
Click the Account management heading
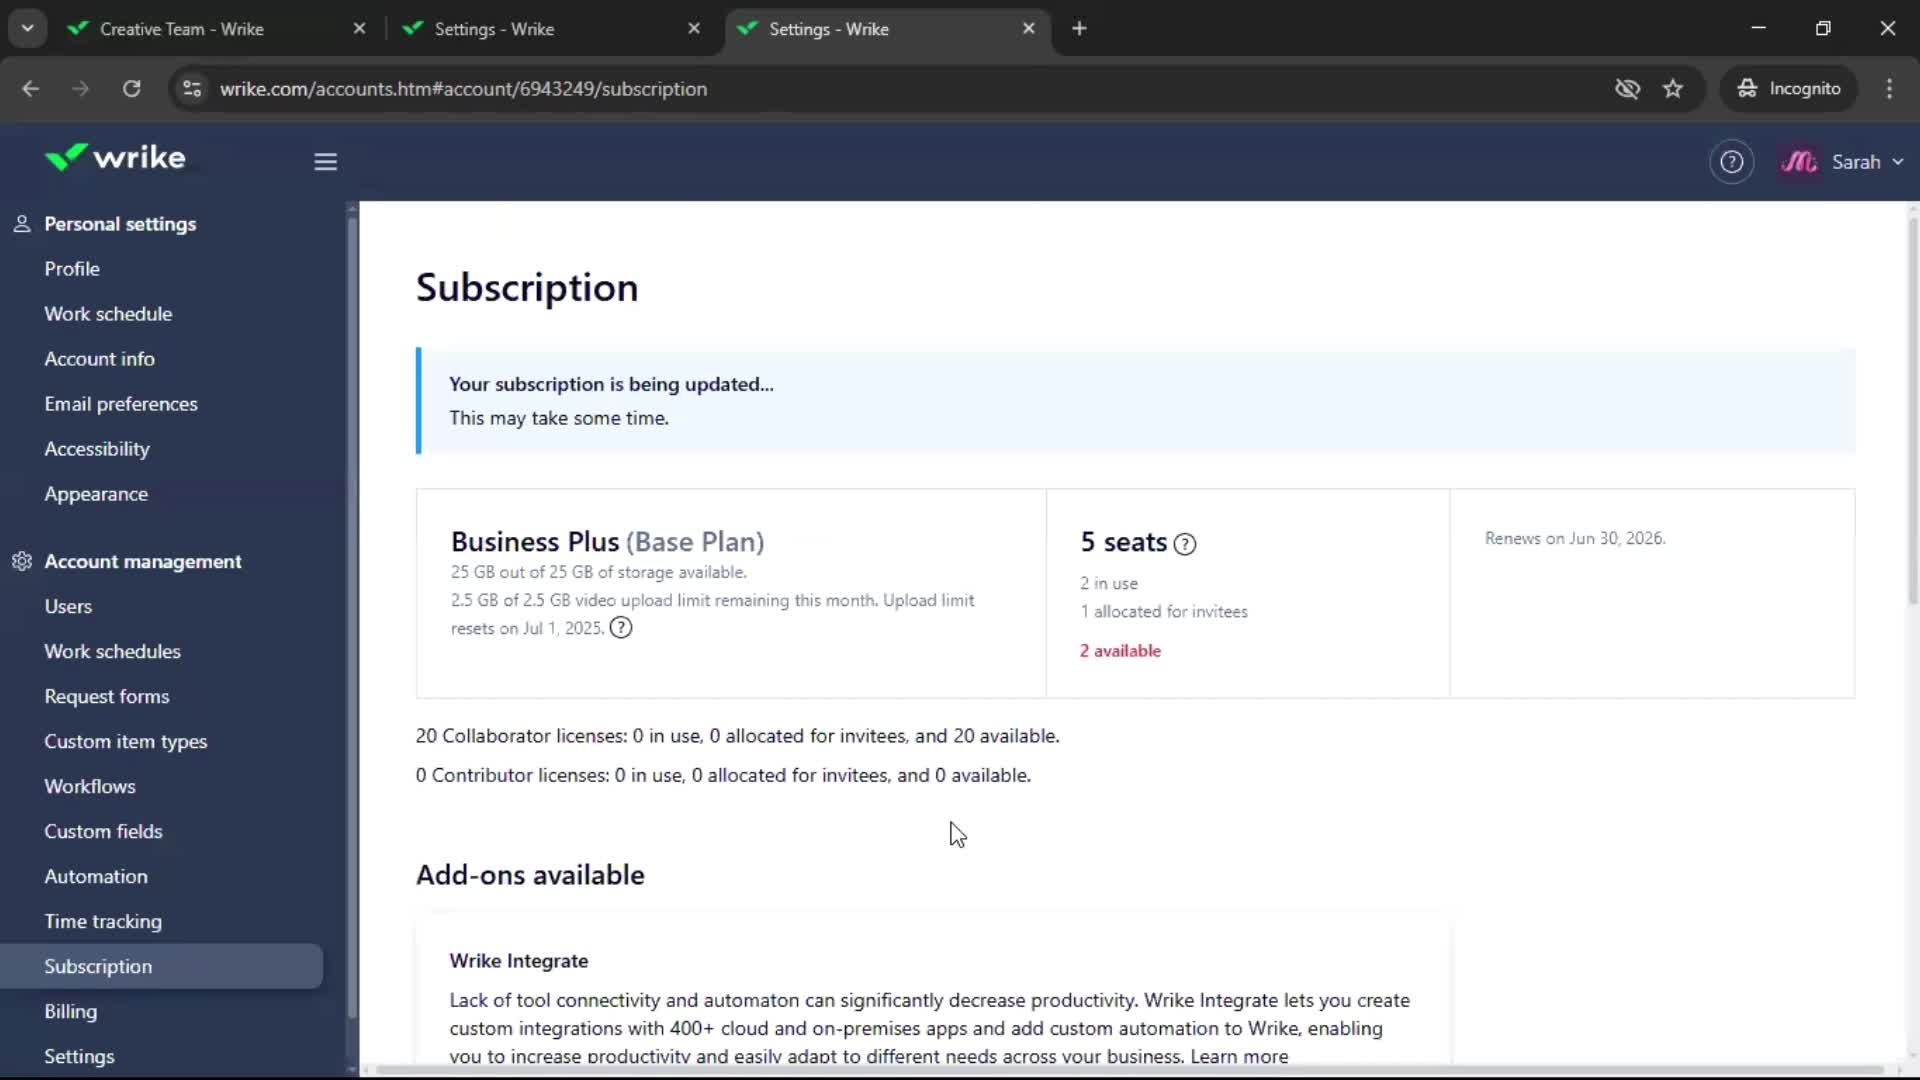tap(143, 562)
